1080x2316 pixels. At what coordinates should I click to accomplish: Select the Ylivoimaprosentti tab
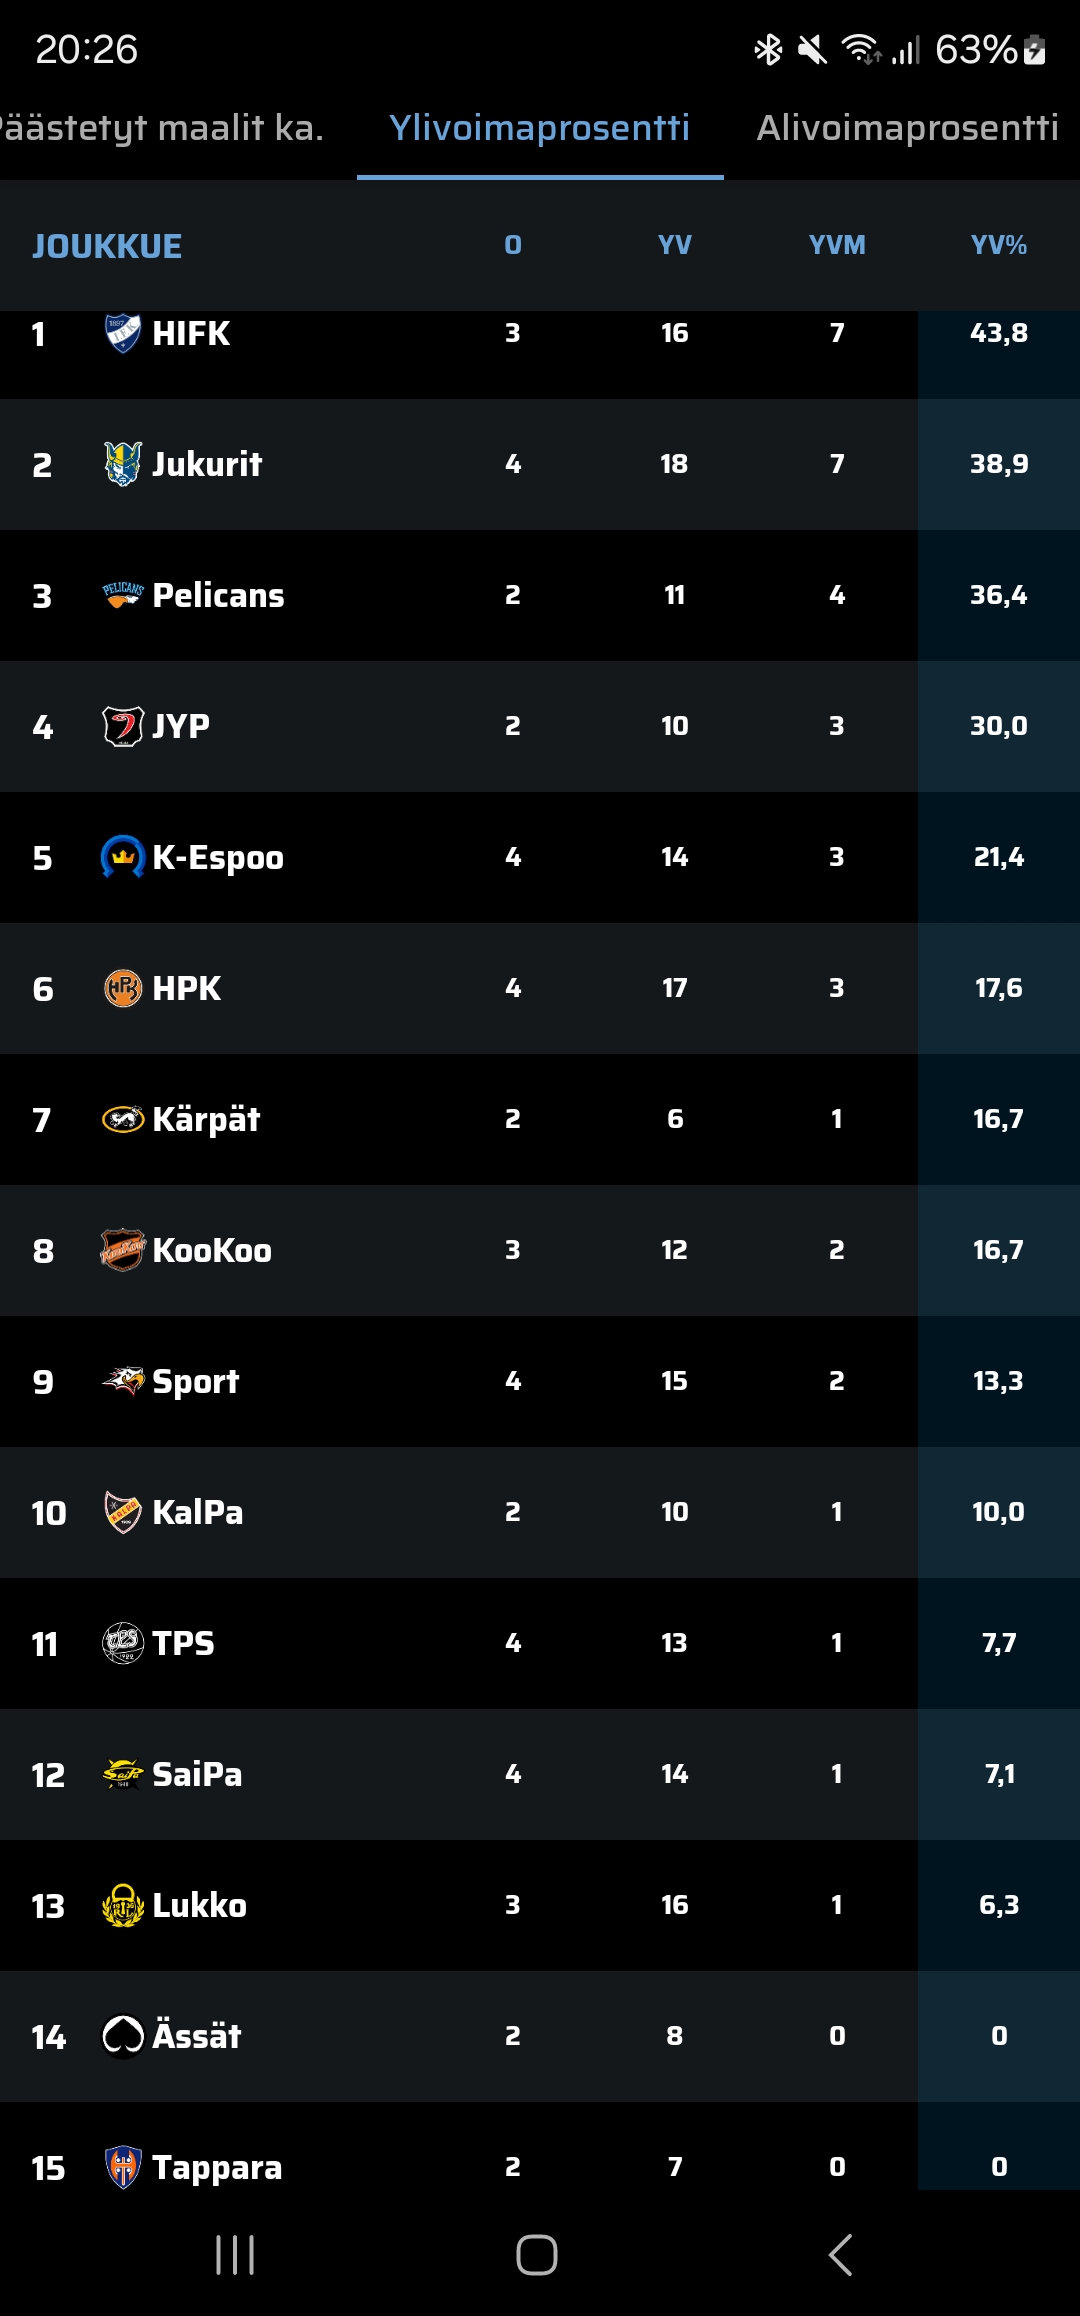539,128
